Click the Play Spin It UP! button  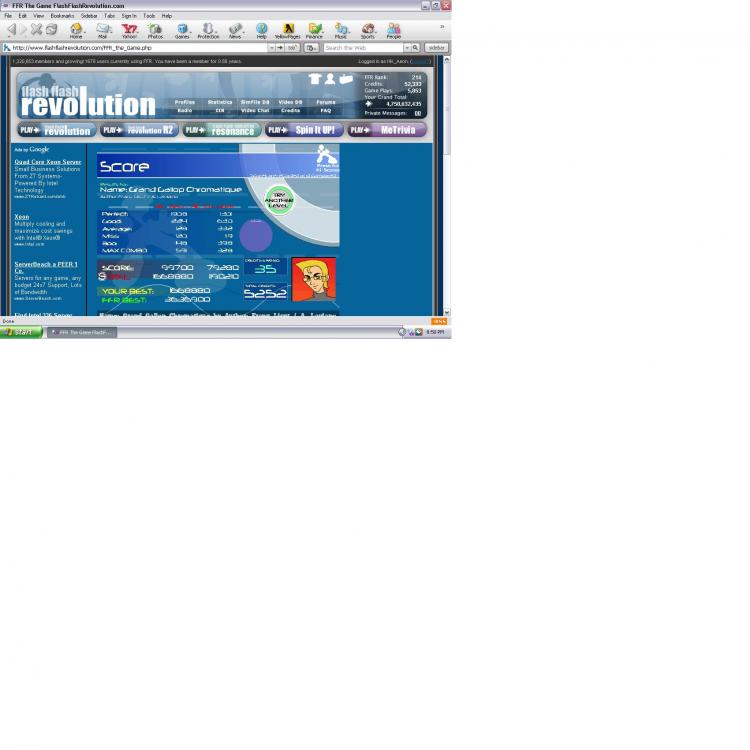pyautogui.click(x=304, y=130)
